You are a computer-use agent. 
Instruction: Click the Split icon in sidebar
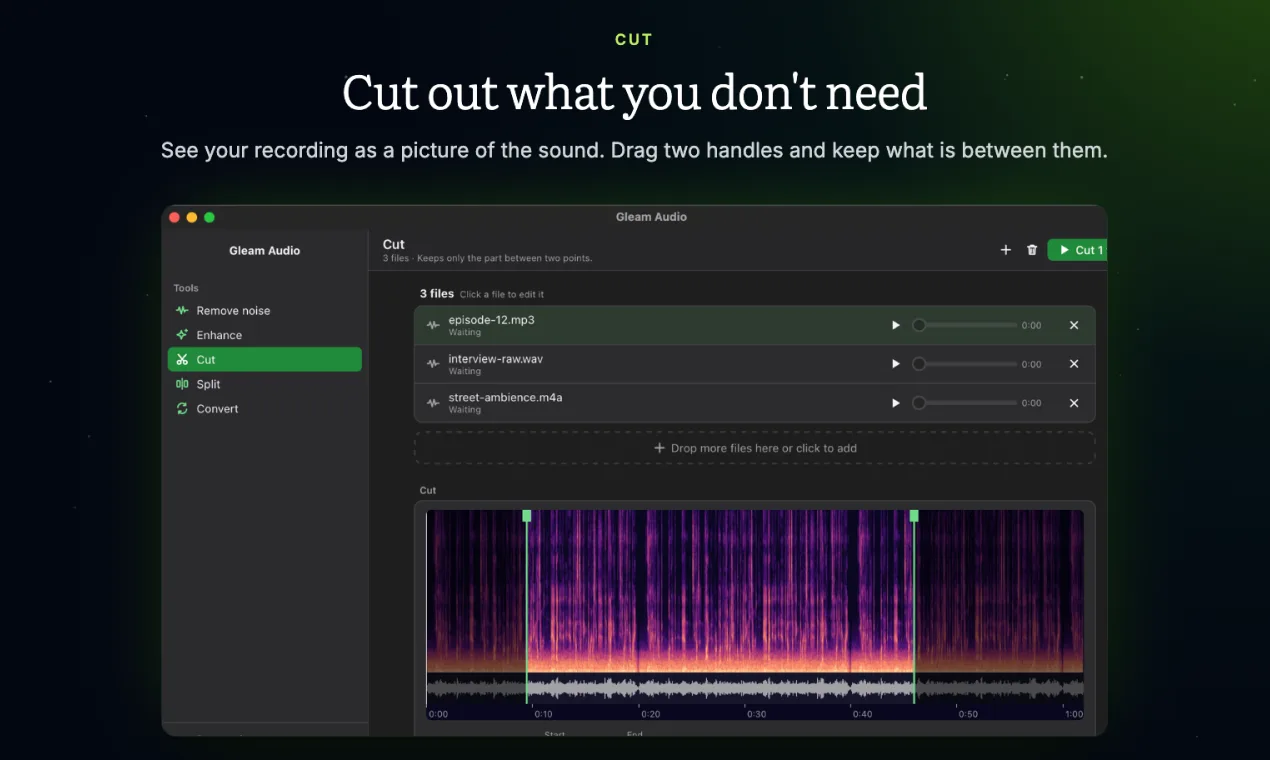(182, 384)
